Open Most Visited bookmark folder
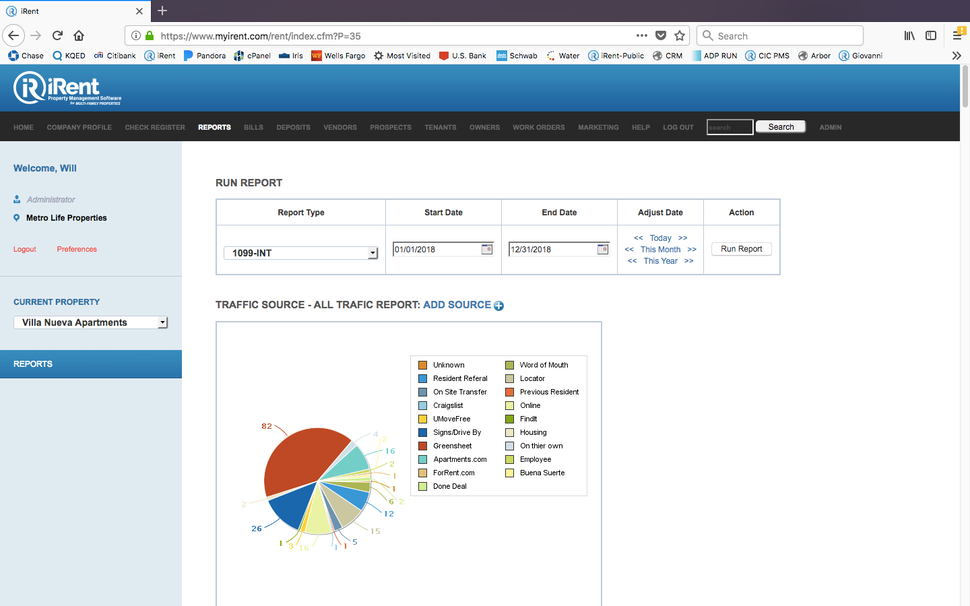Screen dimensions: 970x606 coord(402,56)
